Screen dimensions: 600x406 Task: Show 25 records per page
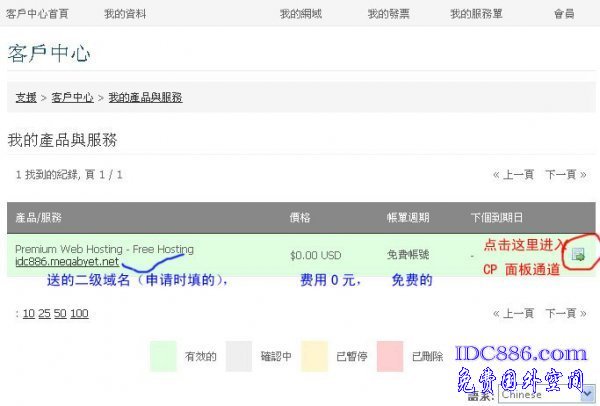coord(44,314)
